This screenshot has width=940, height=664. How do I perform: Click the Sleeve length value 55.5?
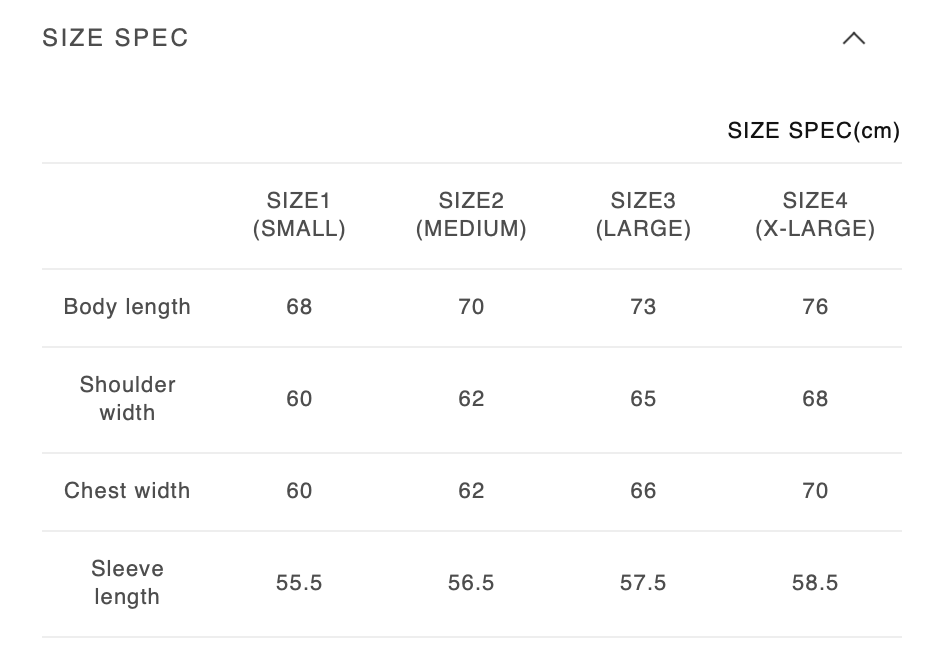(x=299, y=583)
